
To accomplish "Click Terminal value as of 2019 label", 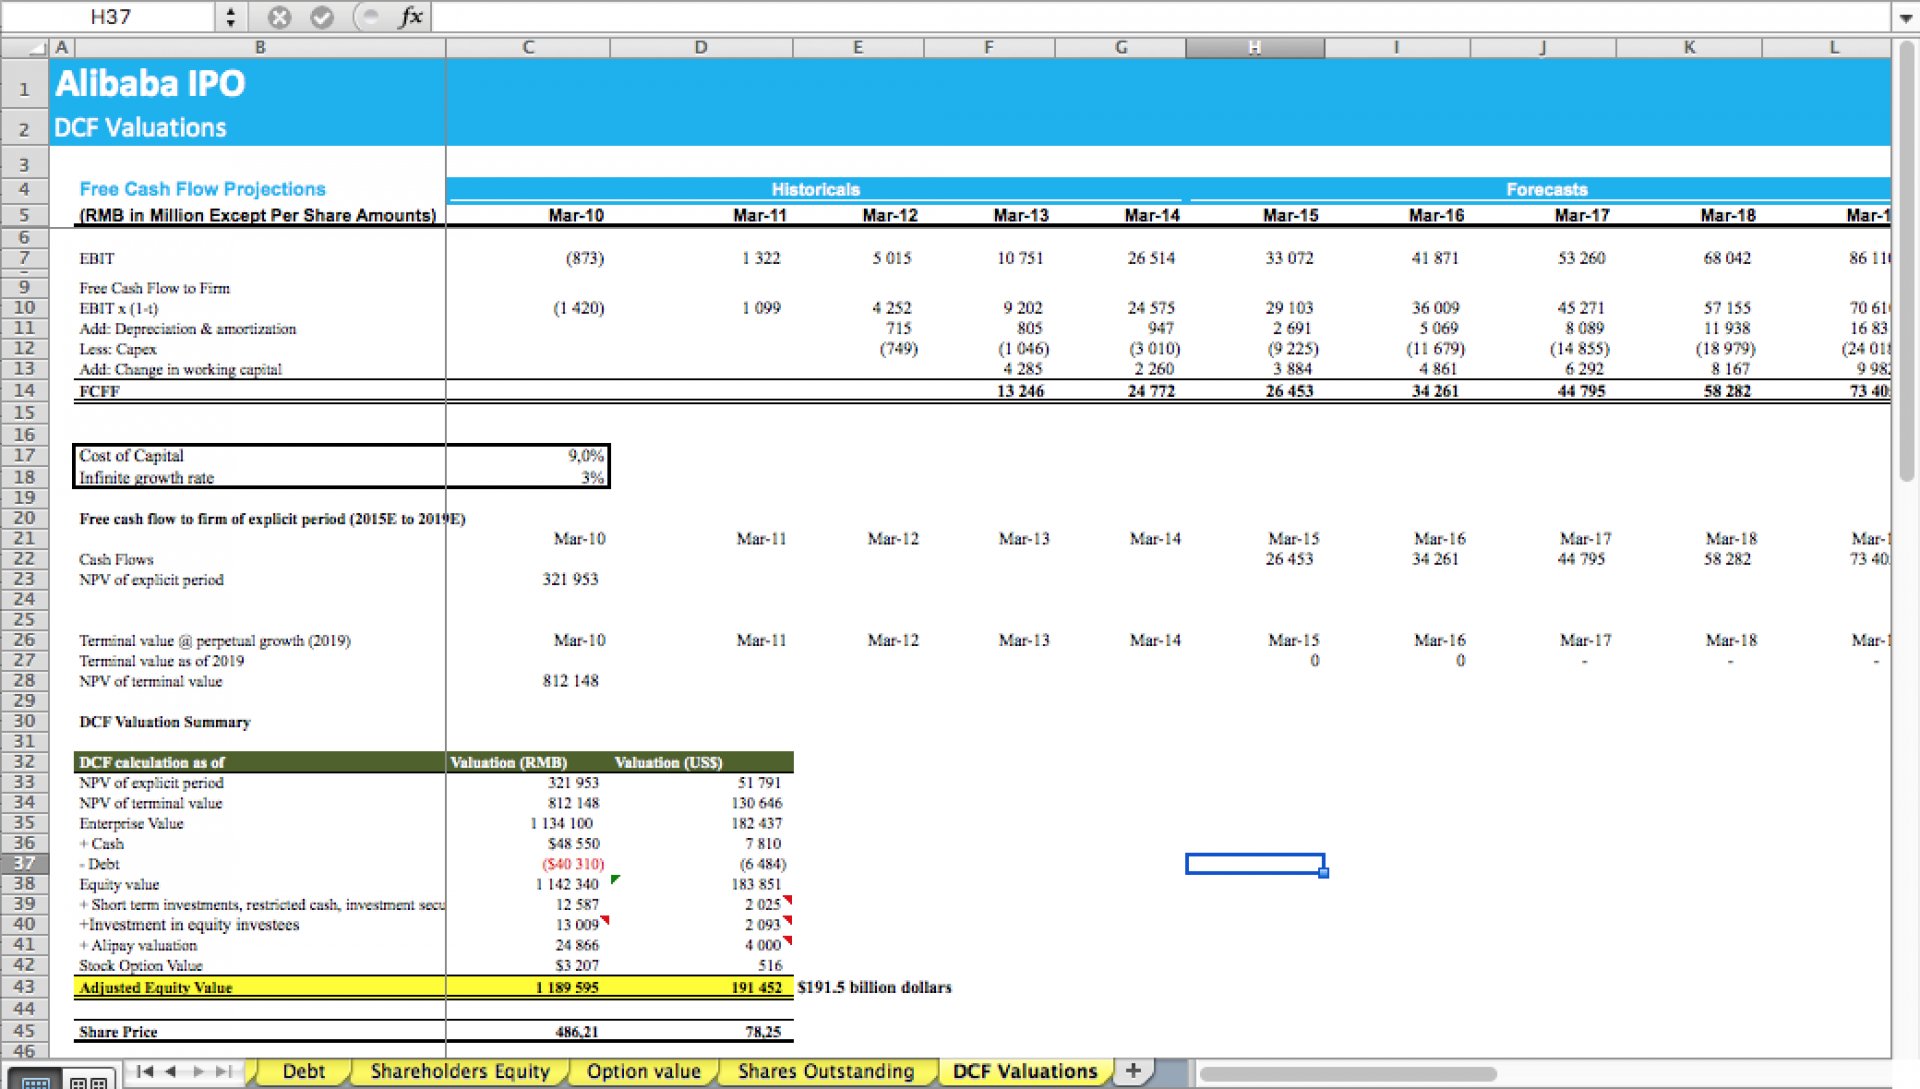I will click(x=162, y=661).
